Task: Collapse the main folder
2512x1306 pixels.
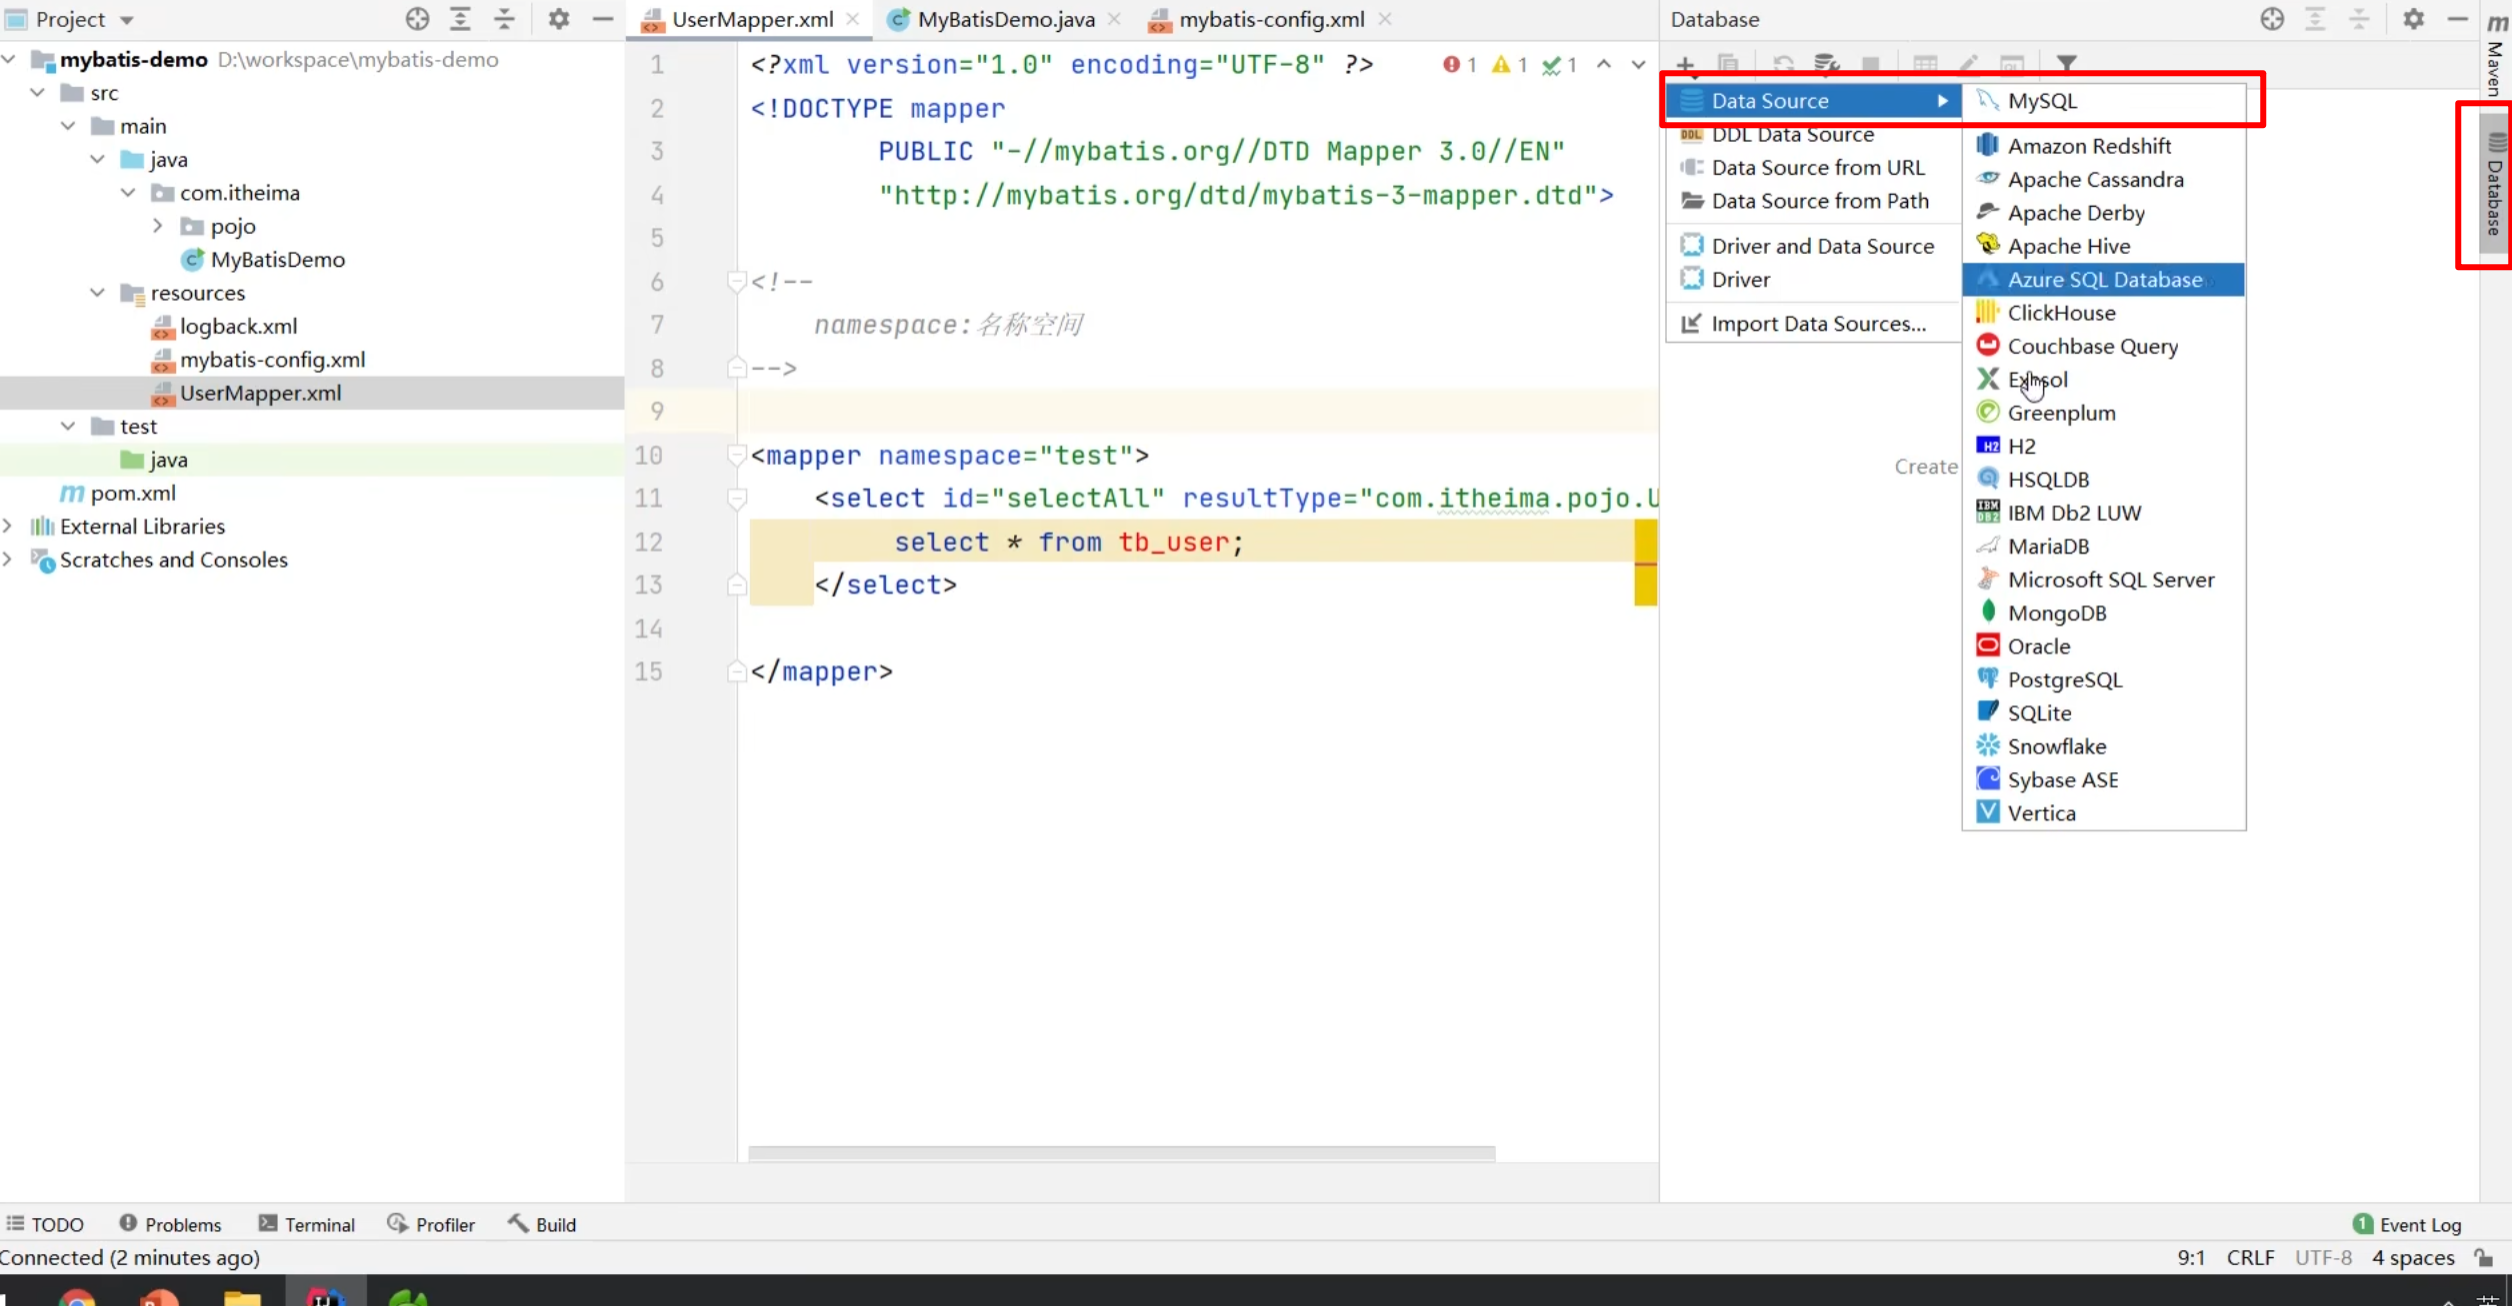Action: pyautogui.click(x=68, y=126)
